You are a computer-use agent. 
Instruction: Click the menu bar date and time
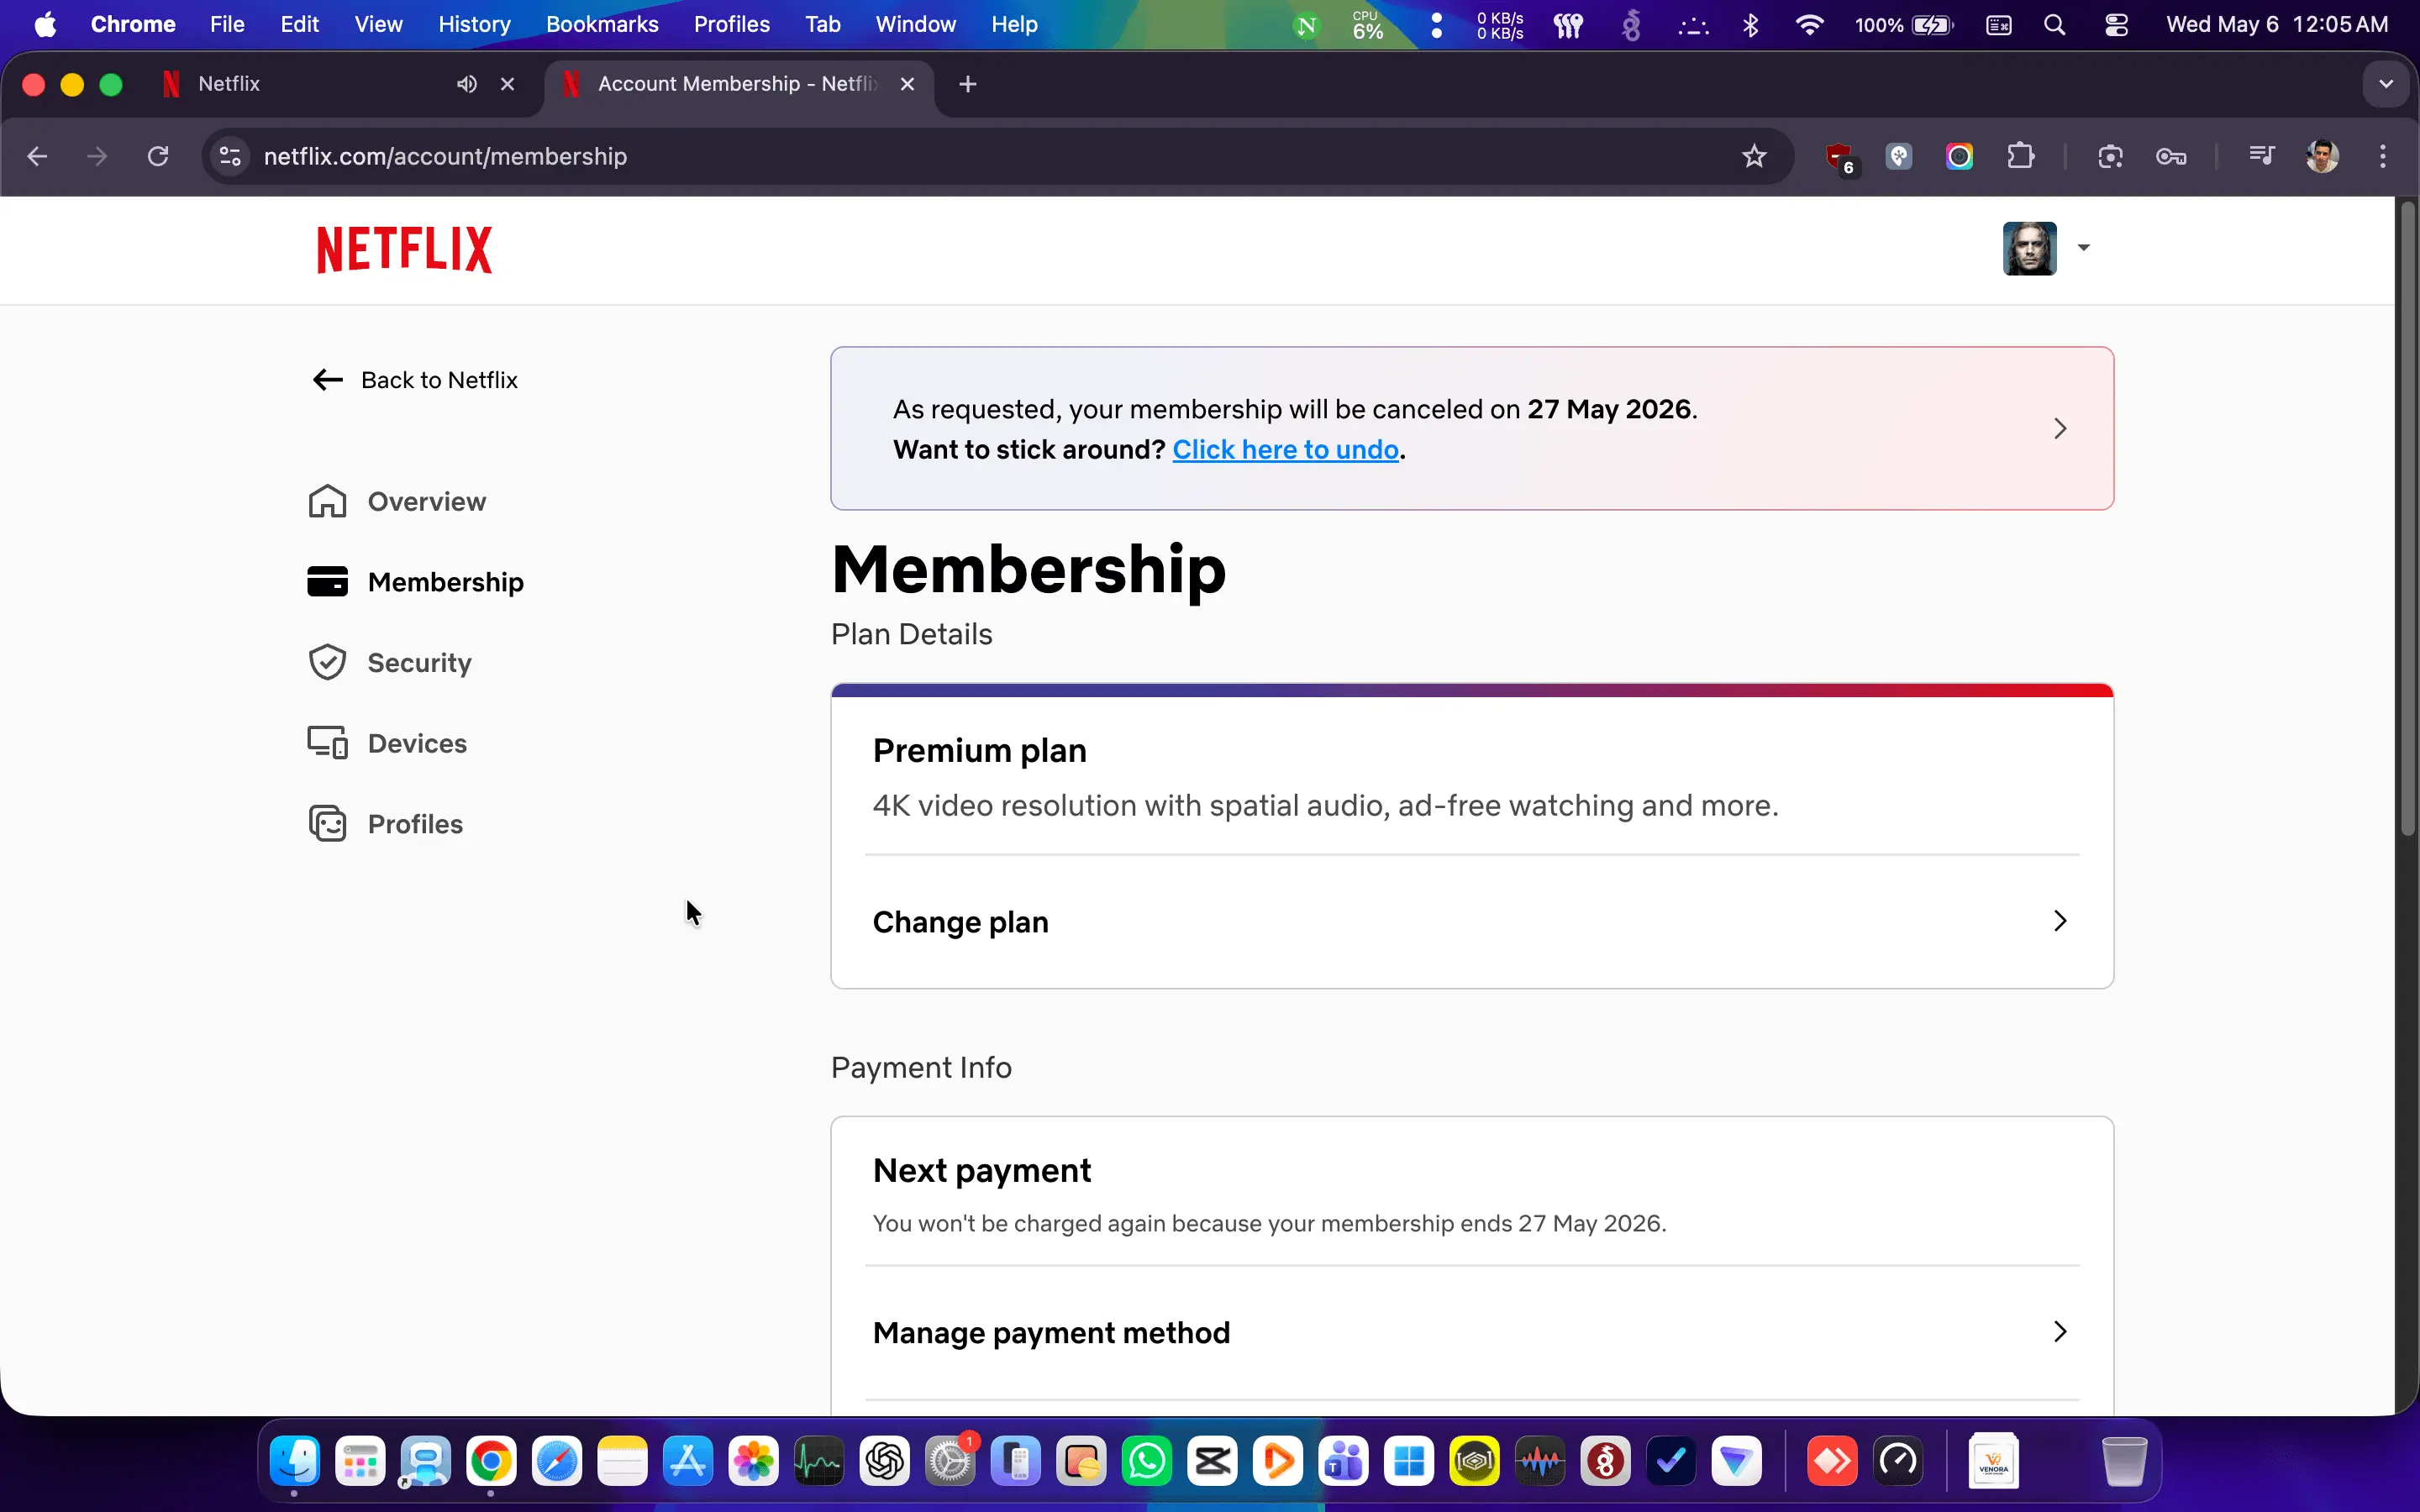[2277, 24]
